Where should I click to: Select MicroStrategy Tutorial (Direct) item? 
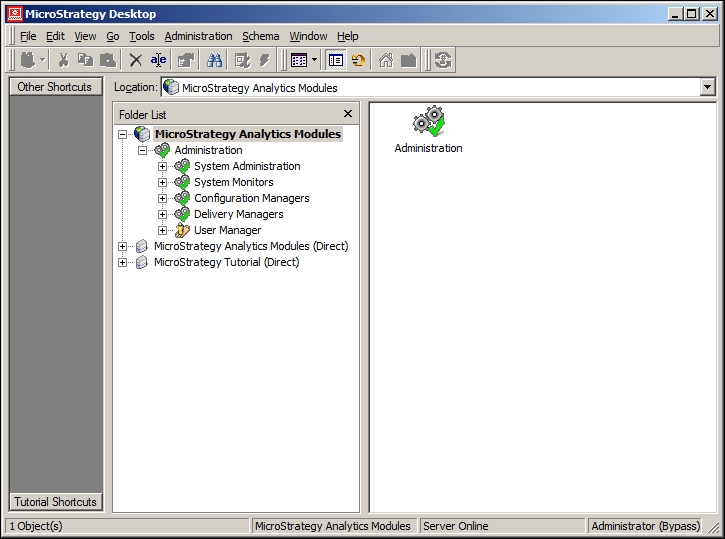pyautogui.click(x=227, y=262)
